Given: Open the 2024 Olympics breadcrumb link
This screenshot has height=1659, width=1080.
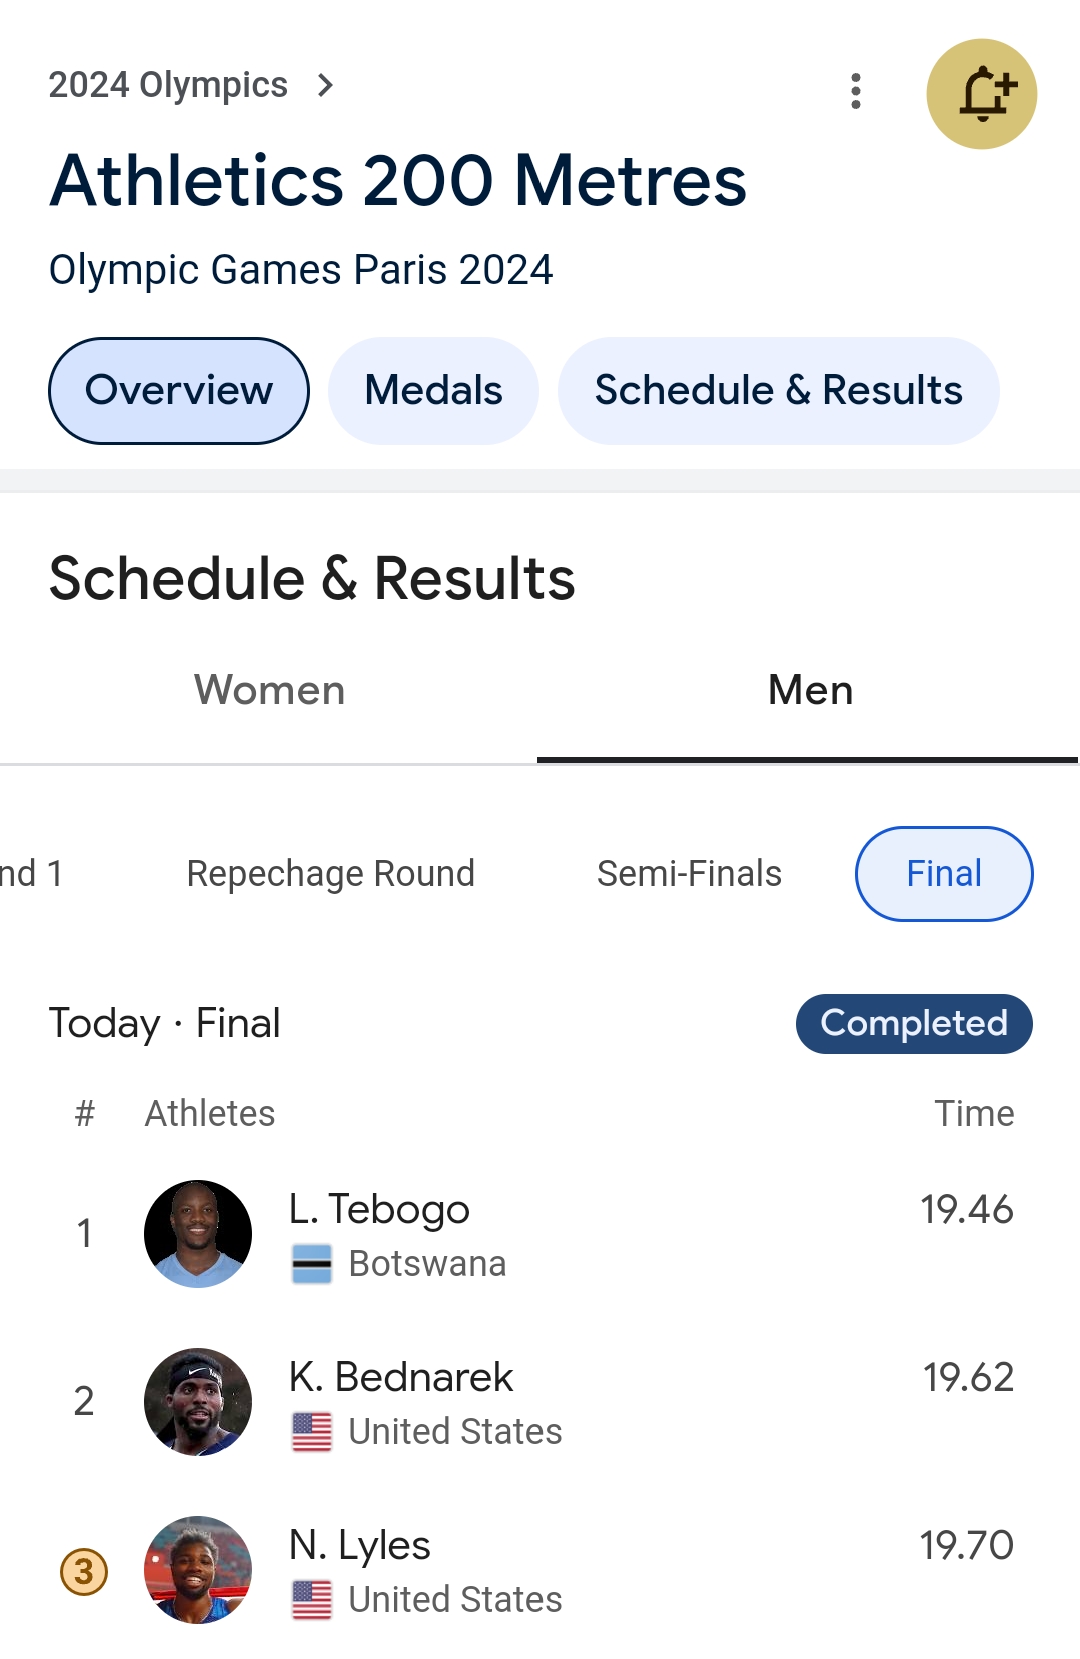Looking at the screenshot, I should (x=168, y=86).
